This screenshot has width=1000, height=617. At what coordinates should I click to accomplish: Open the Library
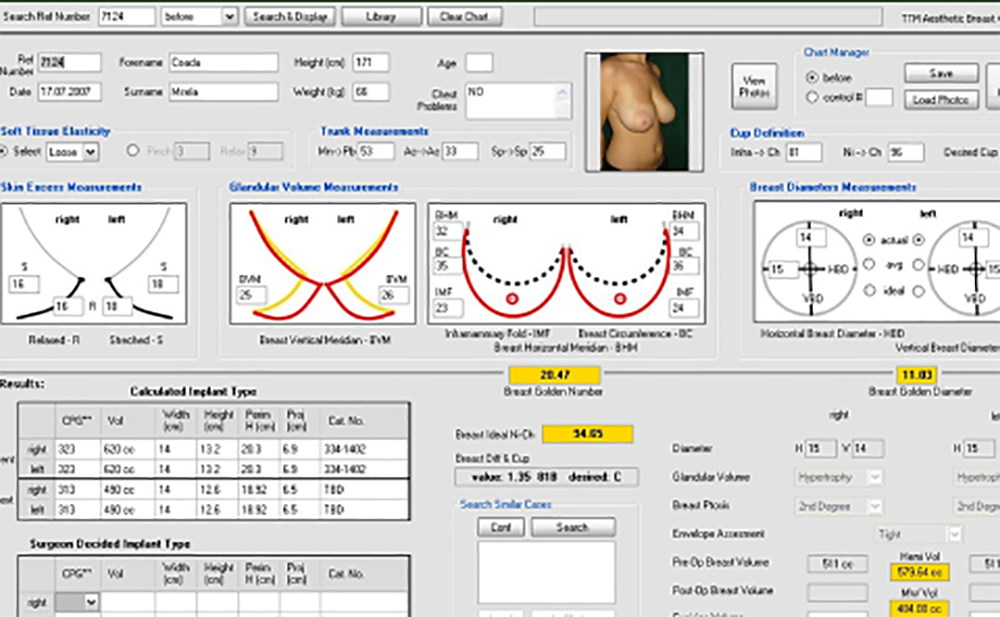(x=381, y=17)
